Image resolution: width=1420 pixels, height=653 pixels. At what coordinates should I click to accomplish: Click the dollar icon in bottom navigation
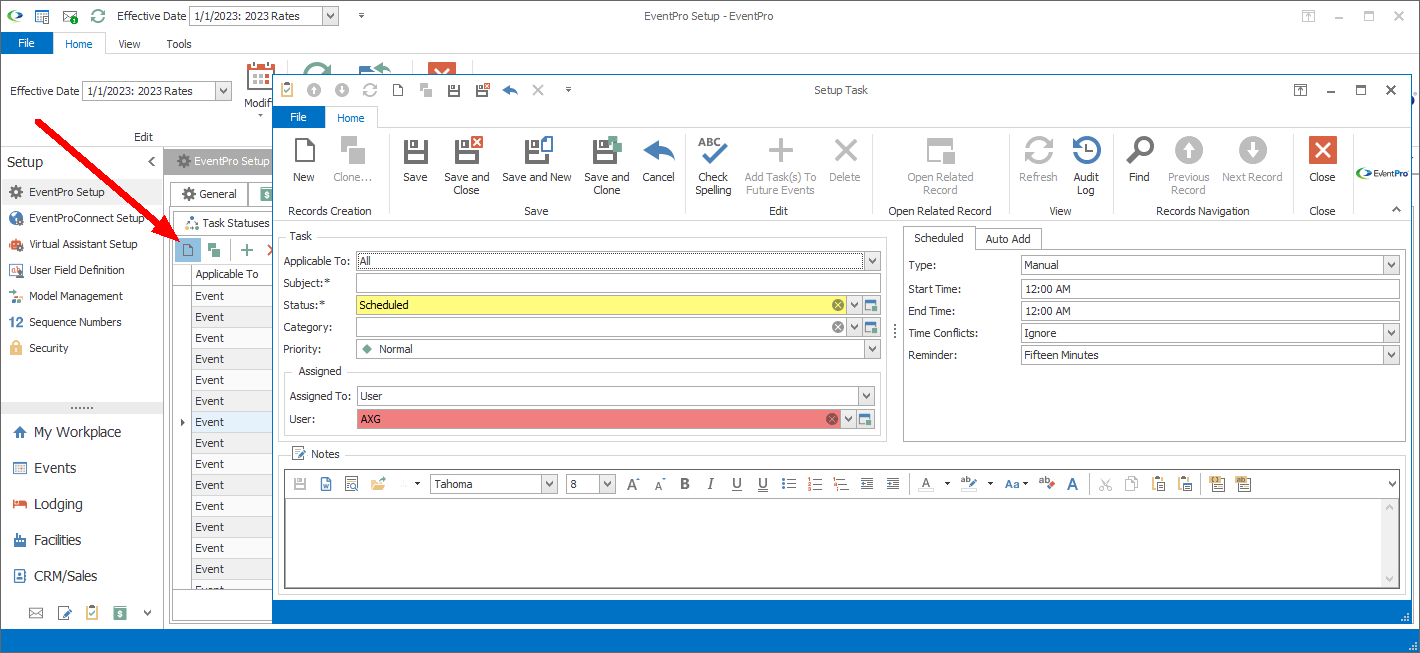click(x=120, y=613)
